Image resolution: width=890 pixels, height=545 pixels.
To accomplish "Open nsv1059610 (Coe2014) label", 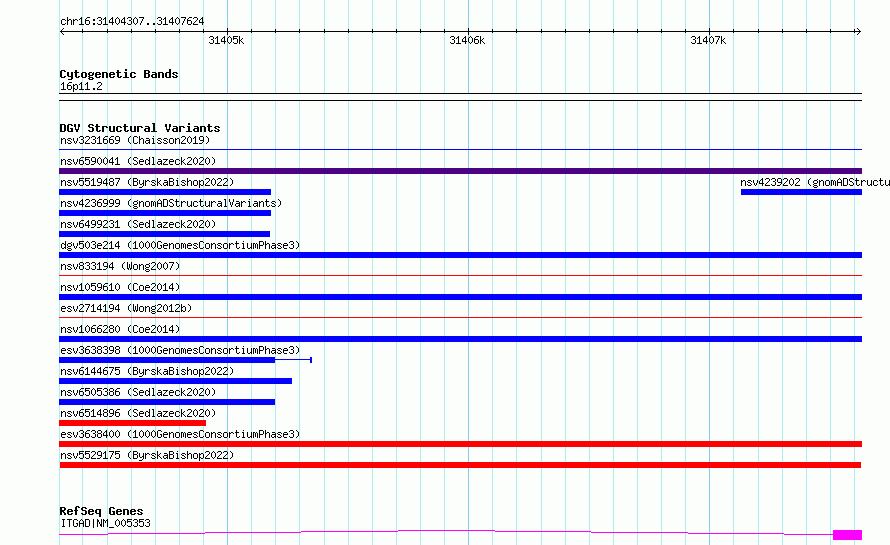I will pyautogui.click(x=120, y=287).
